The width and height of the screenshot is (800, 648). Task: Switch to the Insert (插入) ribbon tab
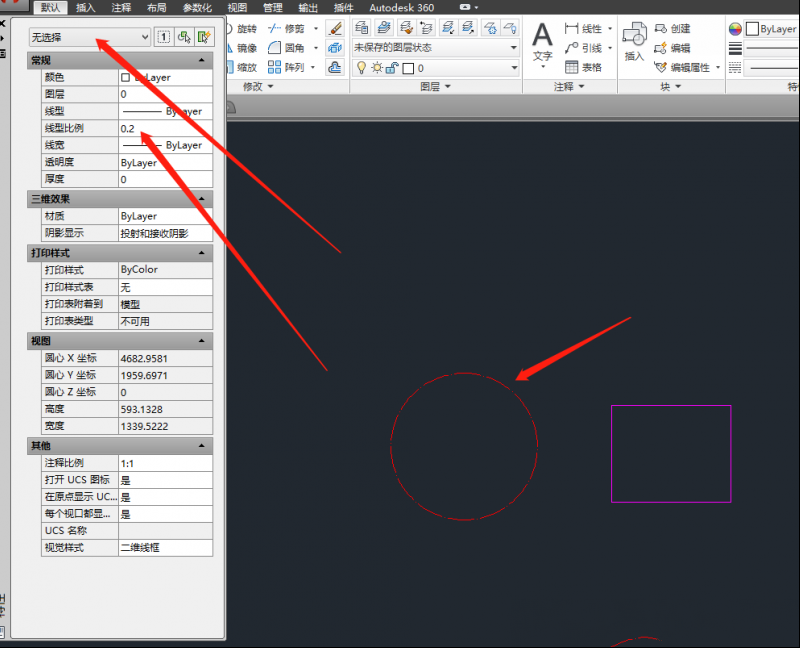pos(85,7)
